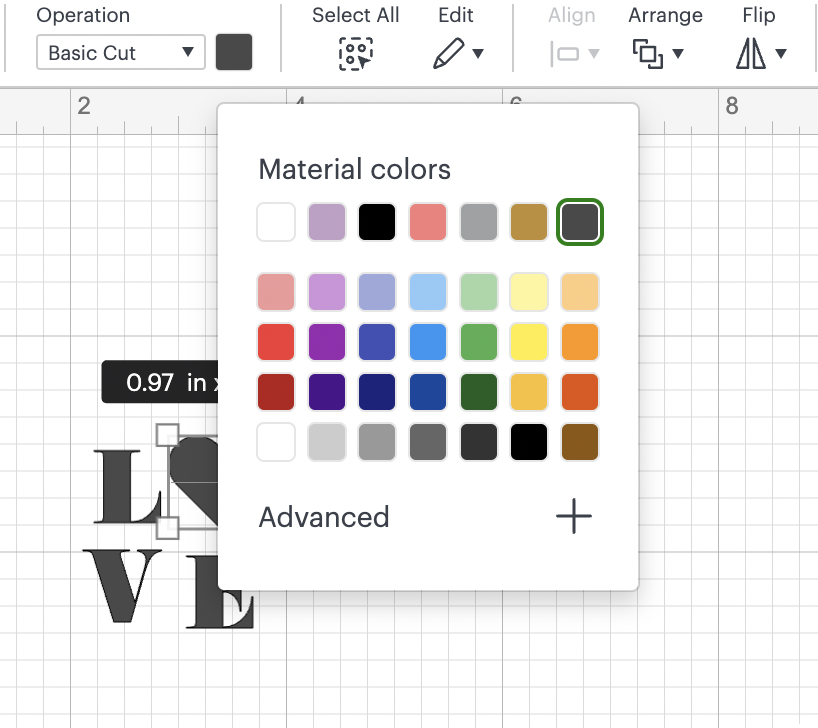818x728 pixels.
Task: Expand the Basic Cut operation dropdown
Action: tap(120, 53)
